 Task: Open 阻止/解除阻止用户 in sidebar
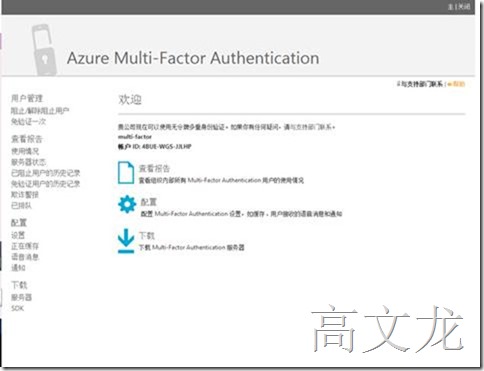coord(40,111)
